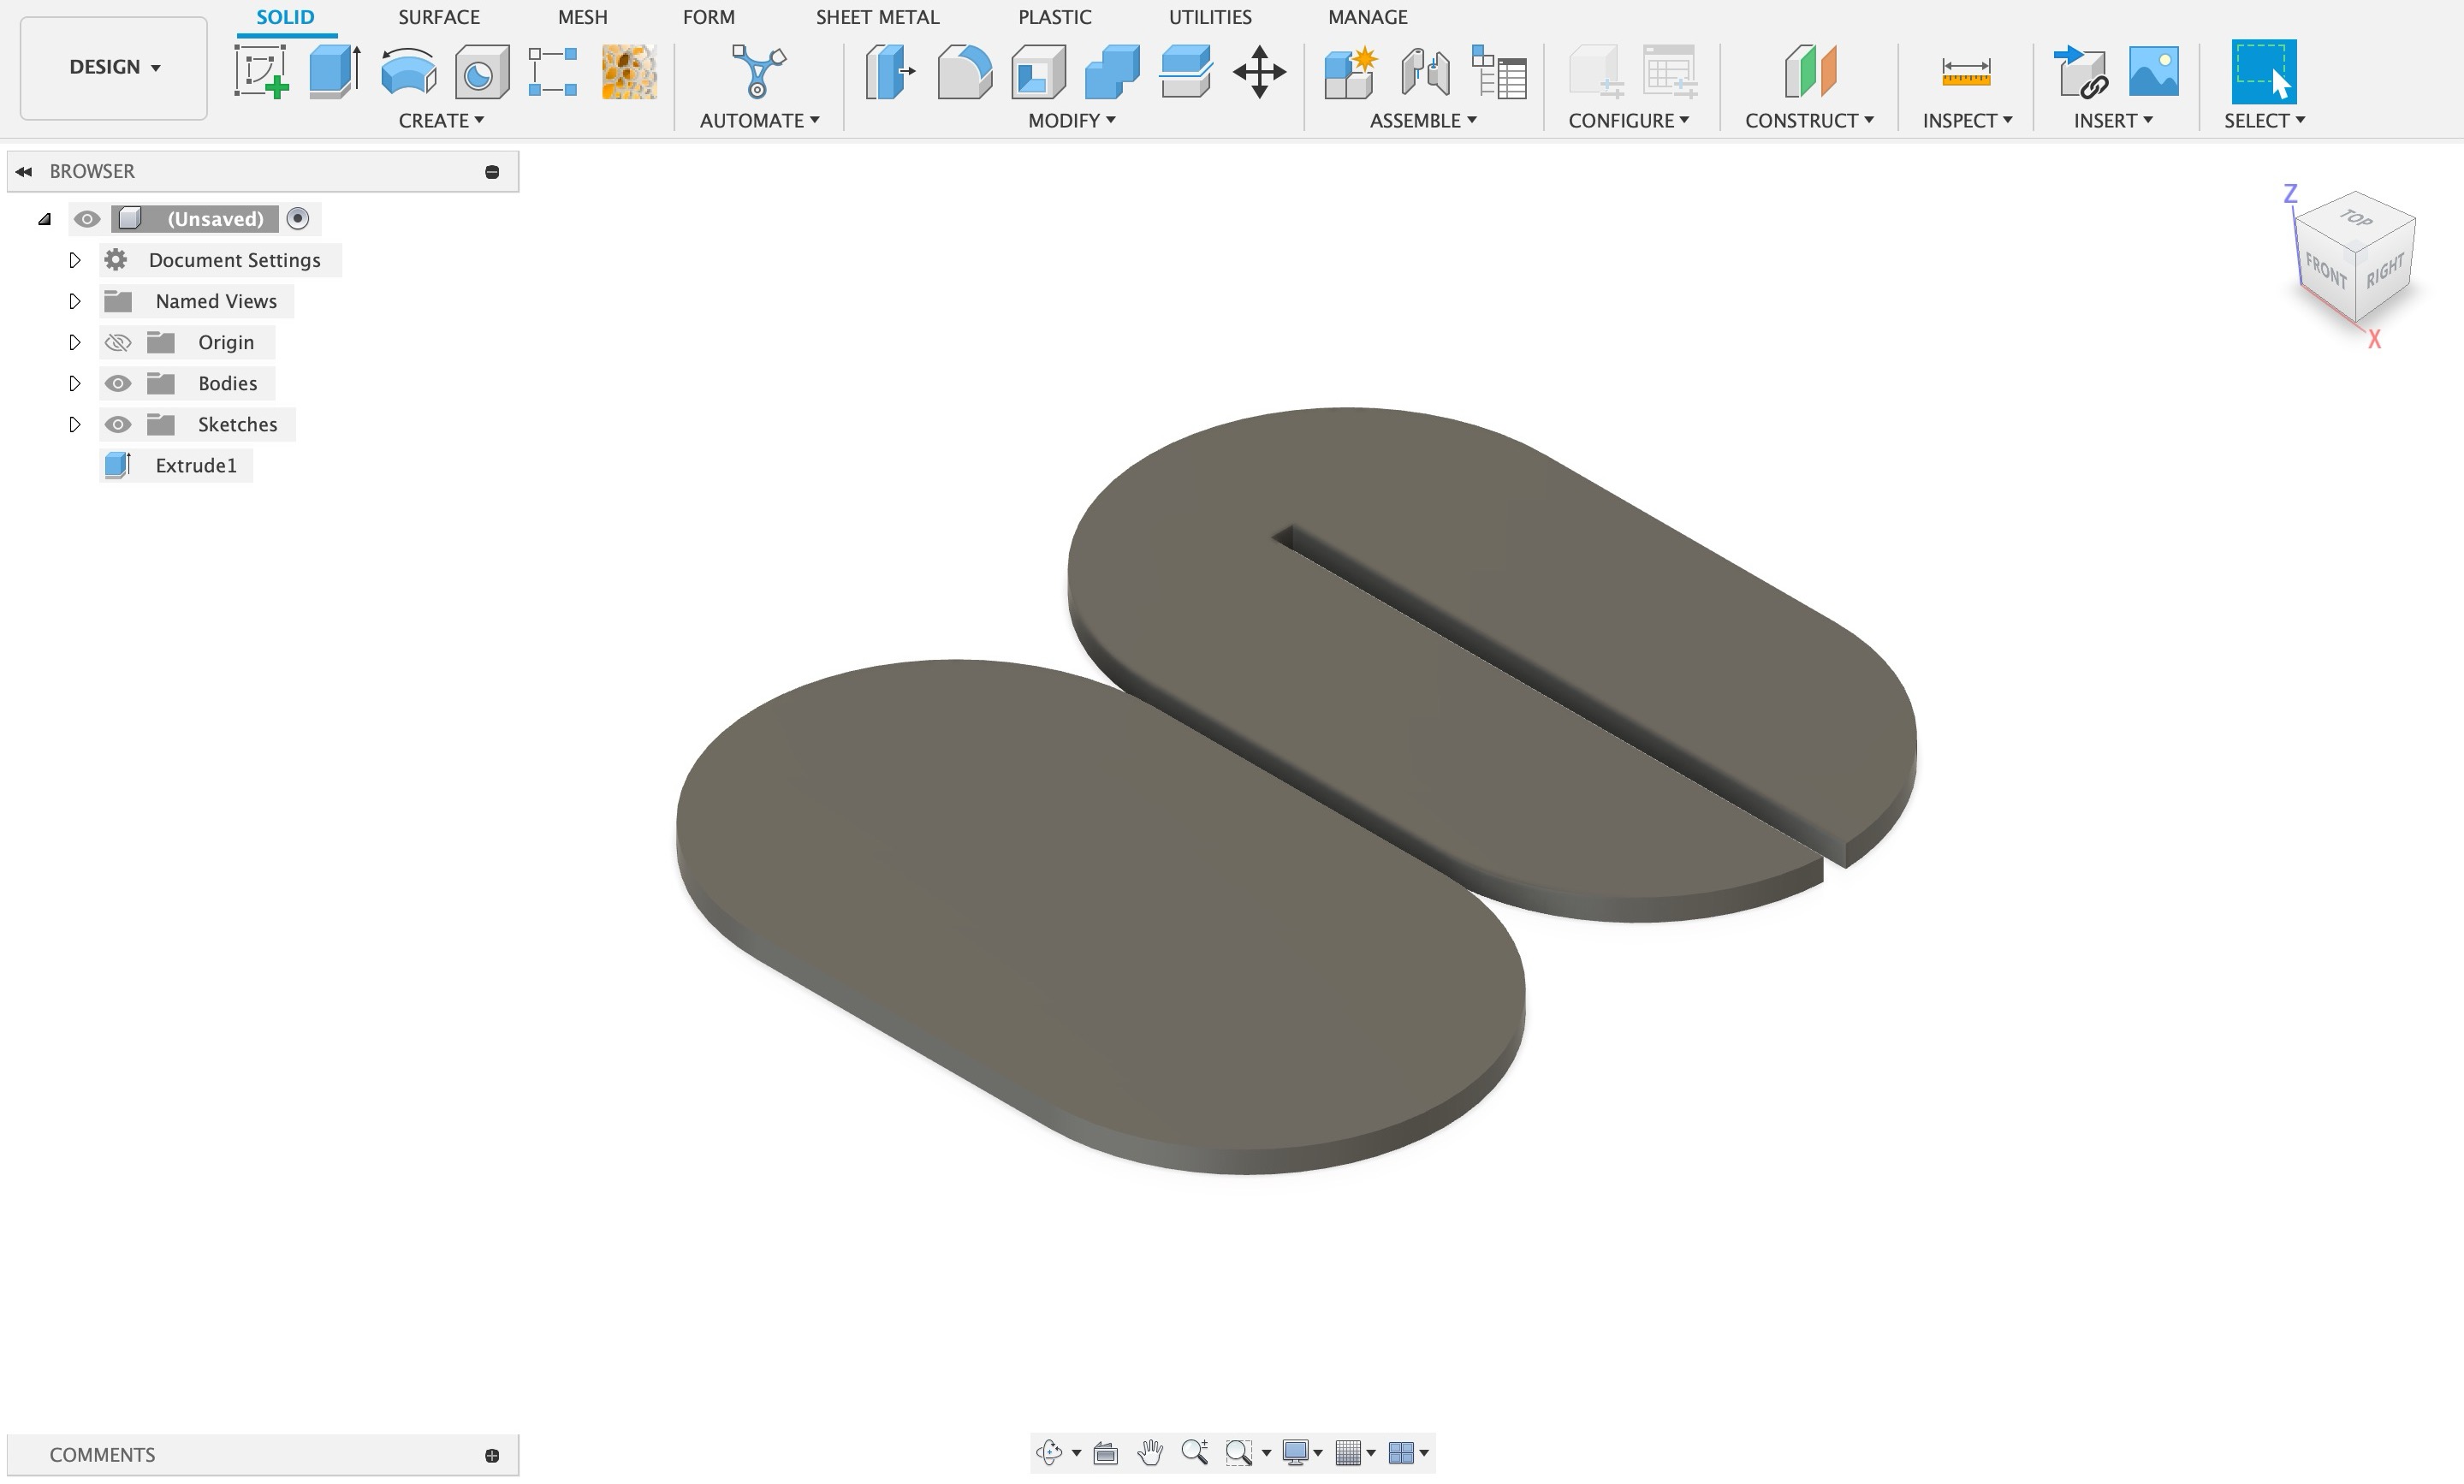The image size is (2464, 1484).
Task: Switch to the SURFACE tab
Action: click(x=439, y=17)
